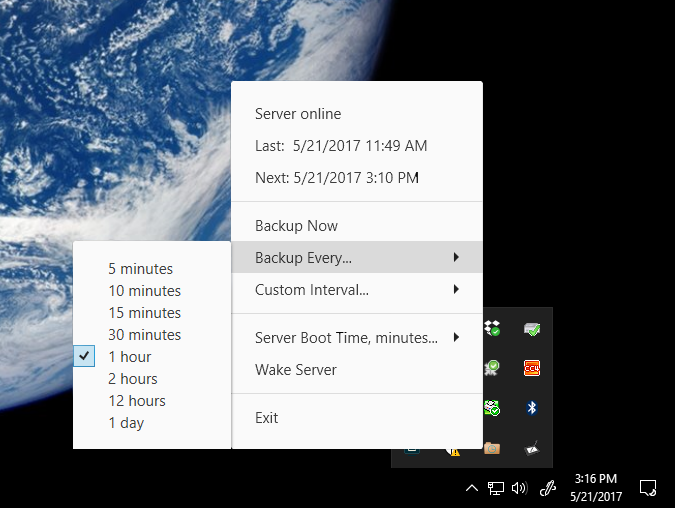Click the red CC4 tray icon
Screen dimensions: 675x508
click(x=532, y=369)
